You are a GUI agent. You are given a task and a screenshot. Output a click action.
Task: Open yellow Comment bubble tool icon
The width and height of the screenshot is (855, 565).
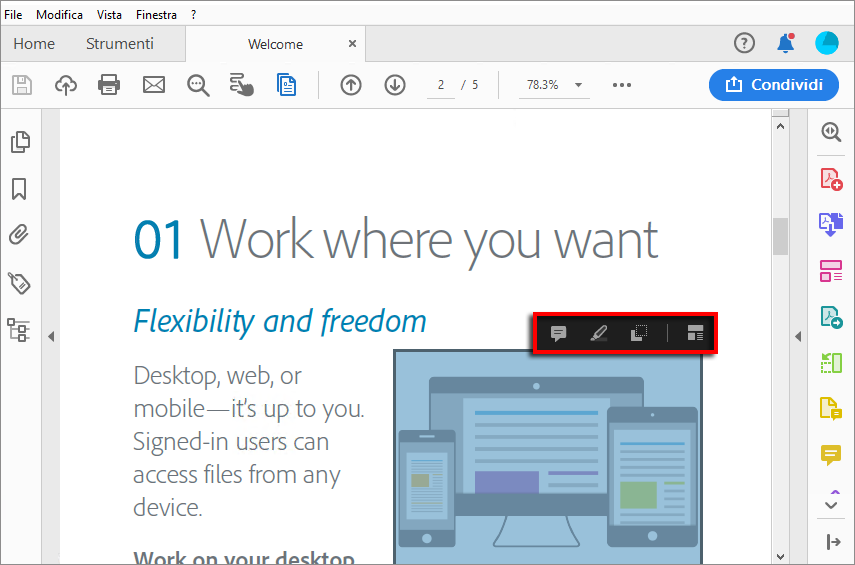[x=831, y=454]
